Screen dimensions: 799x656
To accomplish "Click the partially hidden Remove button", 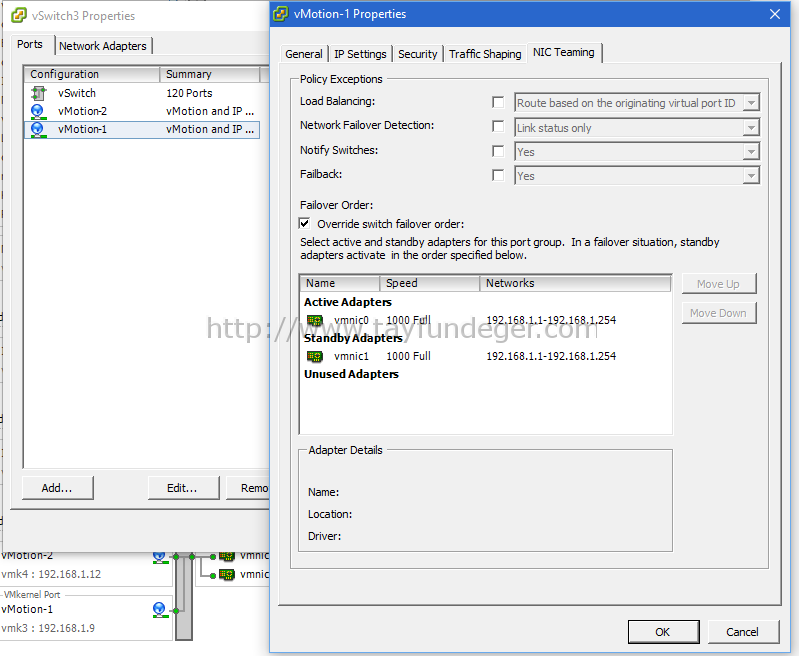I will (x=248, y=488).
